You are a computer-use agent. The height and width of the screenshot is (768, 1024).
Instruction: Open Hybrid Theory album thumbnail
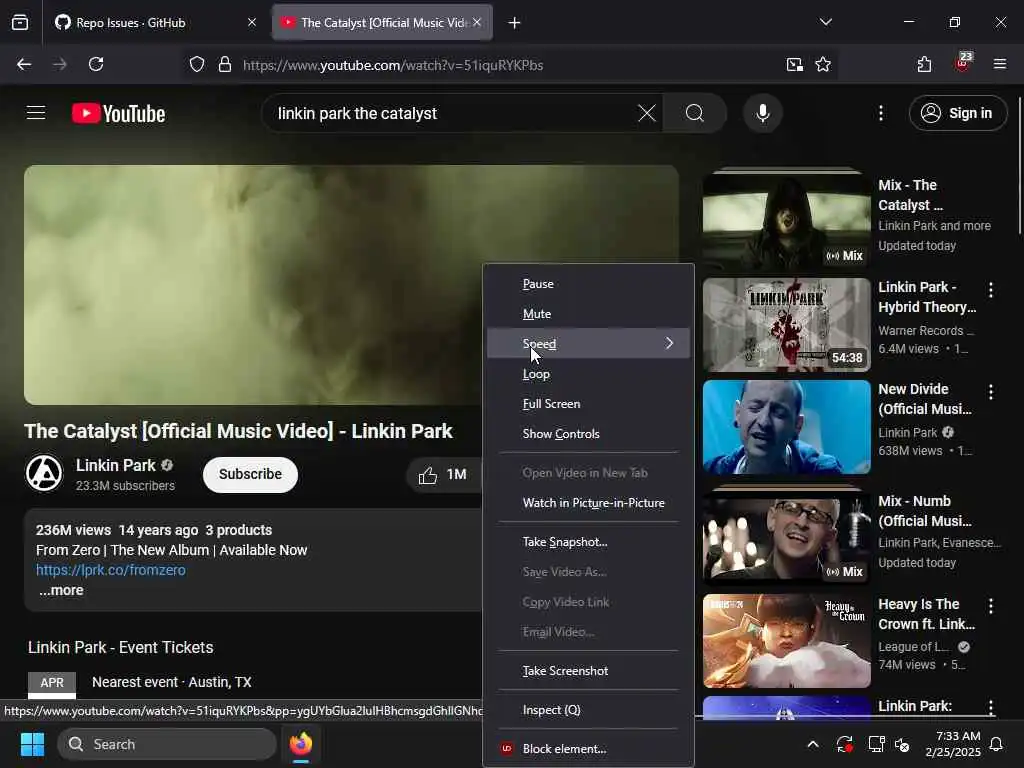point(786,325)
